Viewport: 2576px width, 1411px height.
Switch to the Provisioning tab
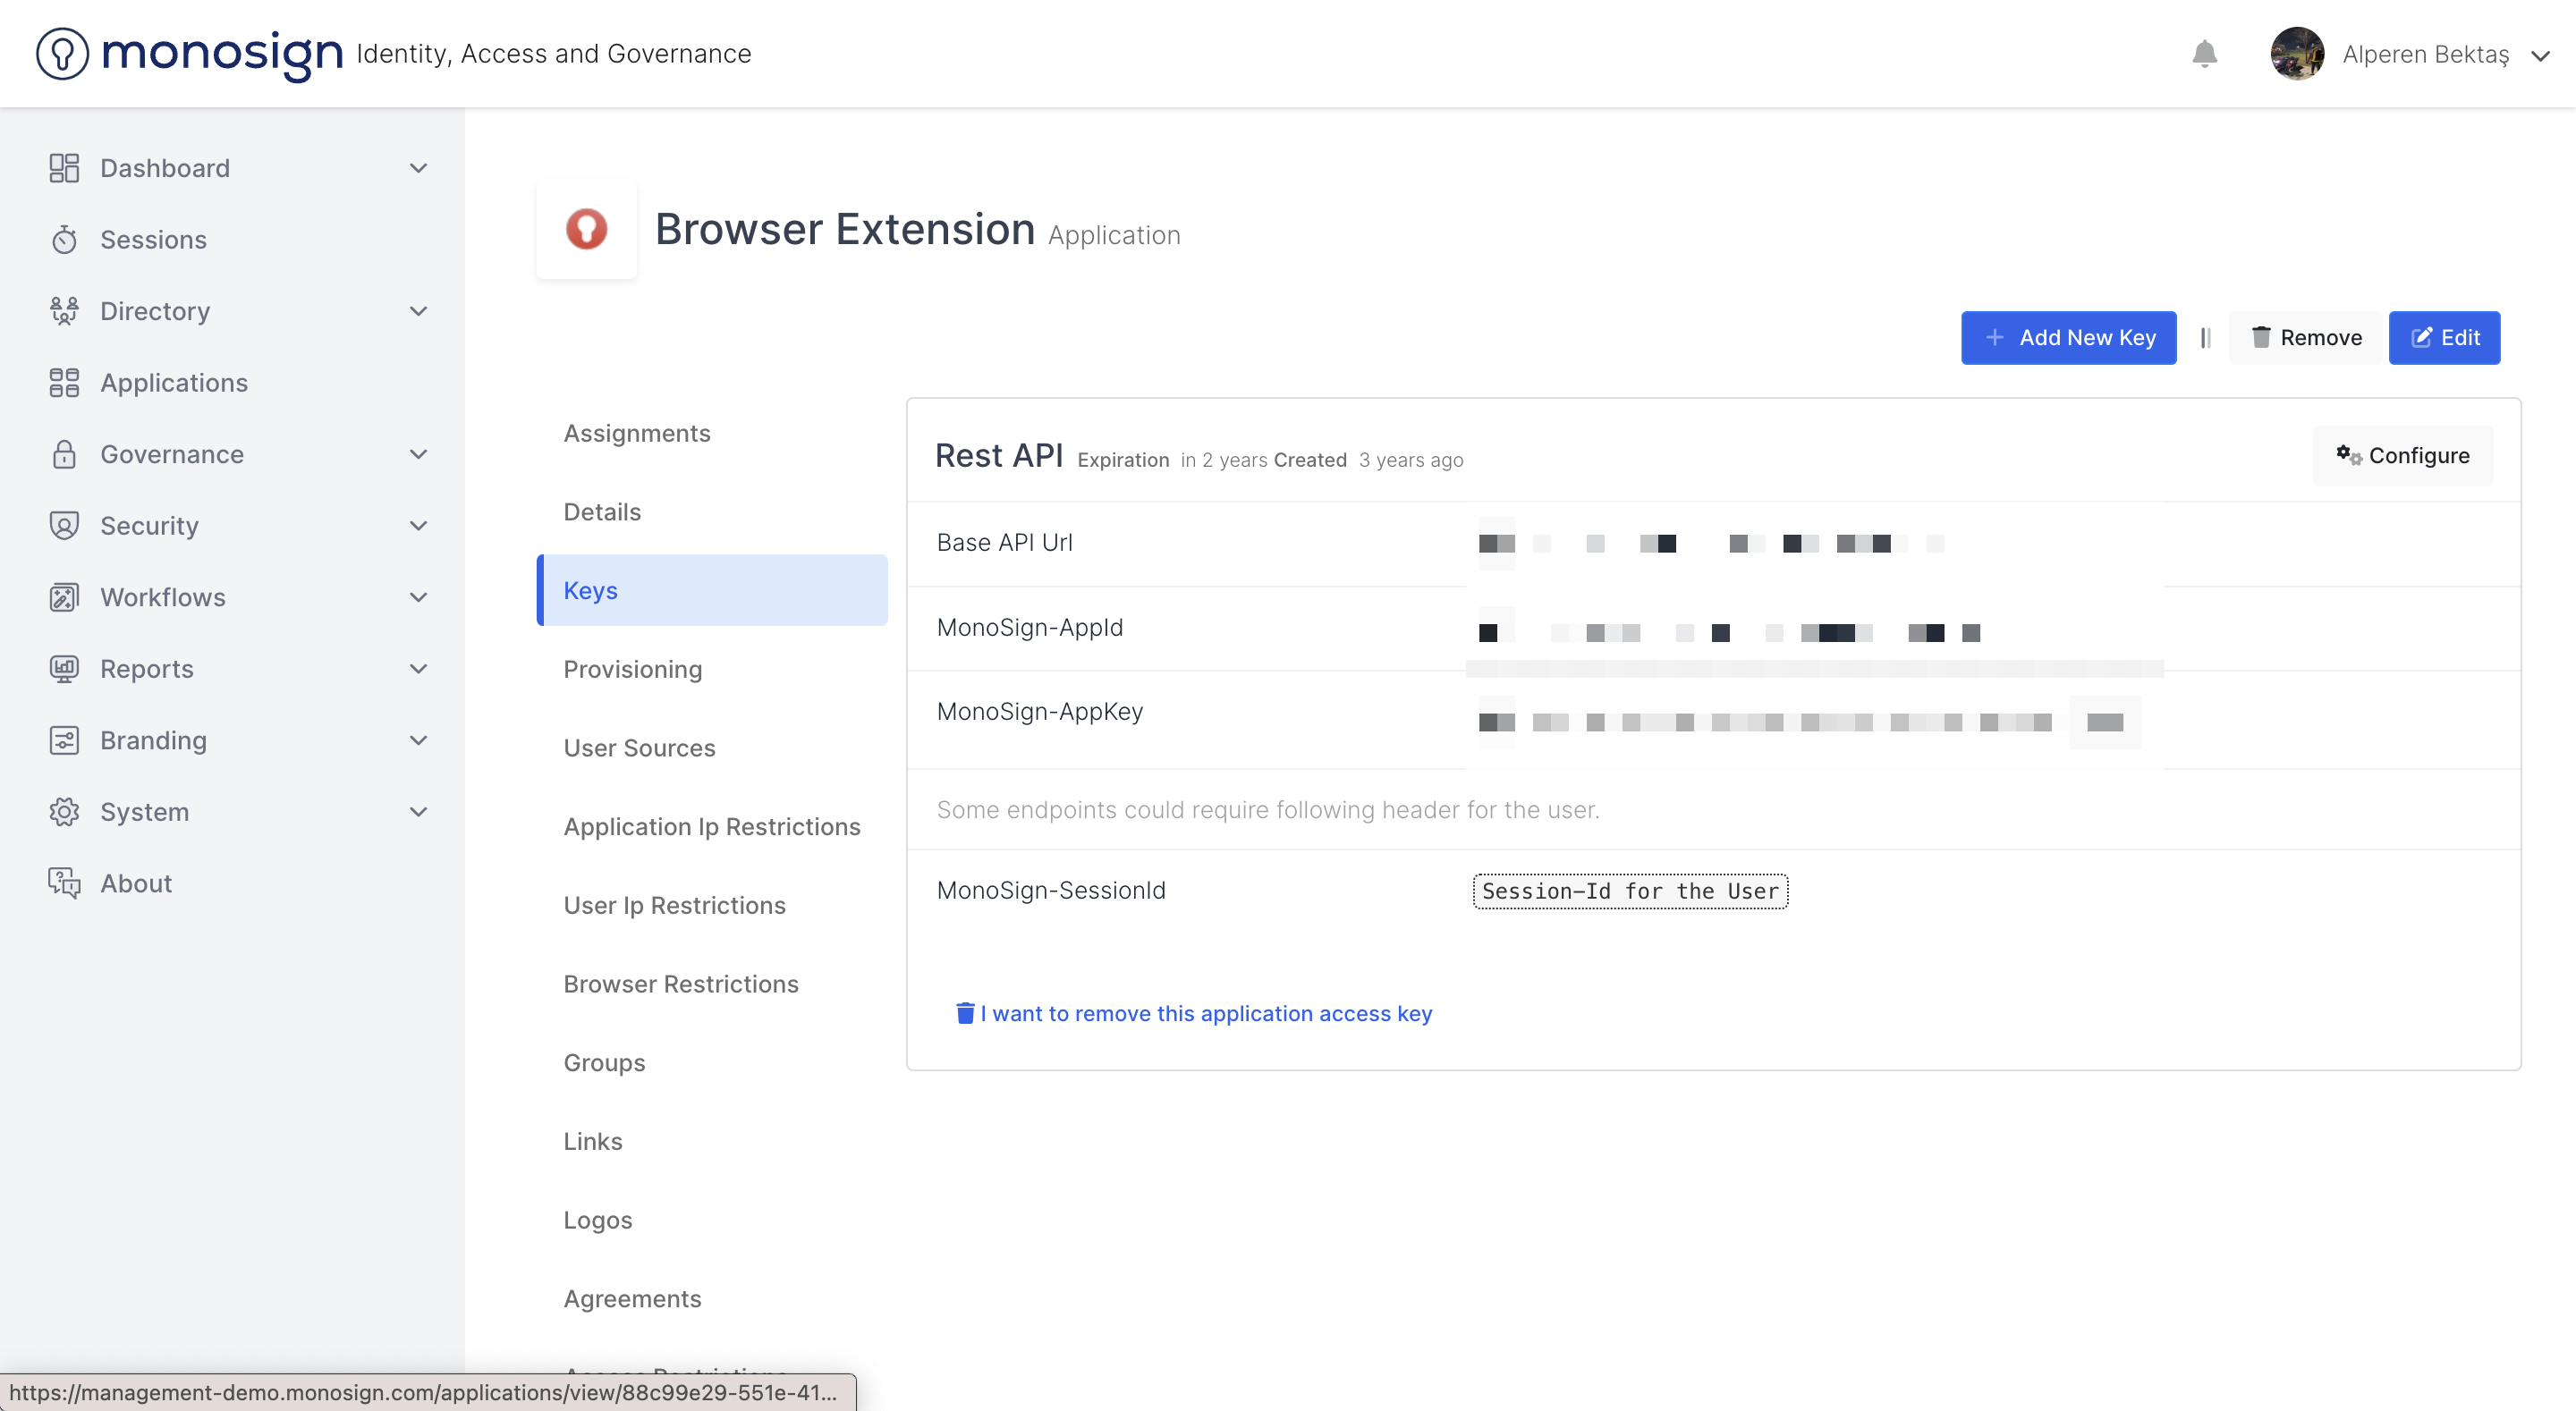pyautogui.click(x=632, y=669)
